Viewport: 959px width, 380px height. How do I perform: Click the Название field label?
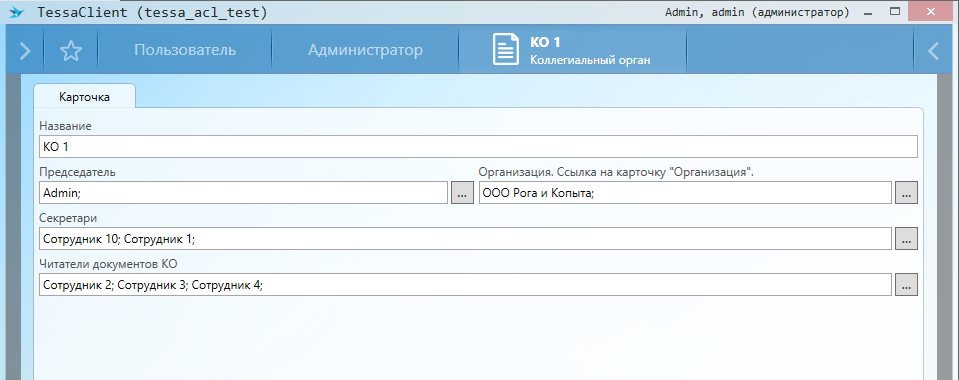pyautogui.click(x=65, y=126)
